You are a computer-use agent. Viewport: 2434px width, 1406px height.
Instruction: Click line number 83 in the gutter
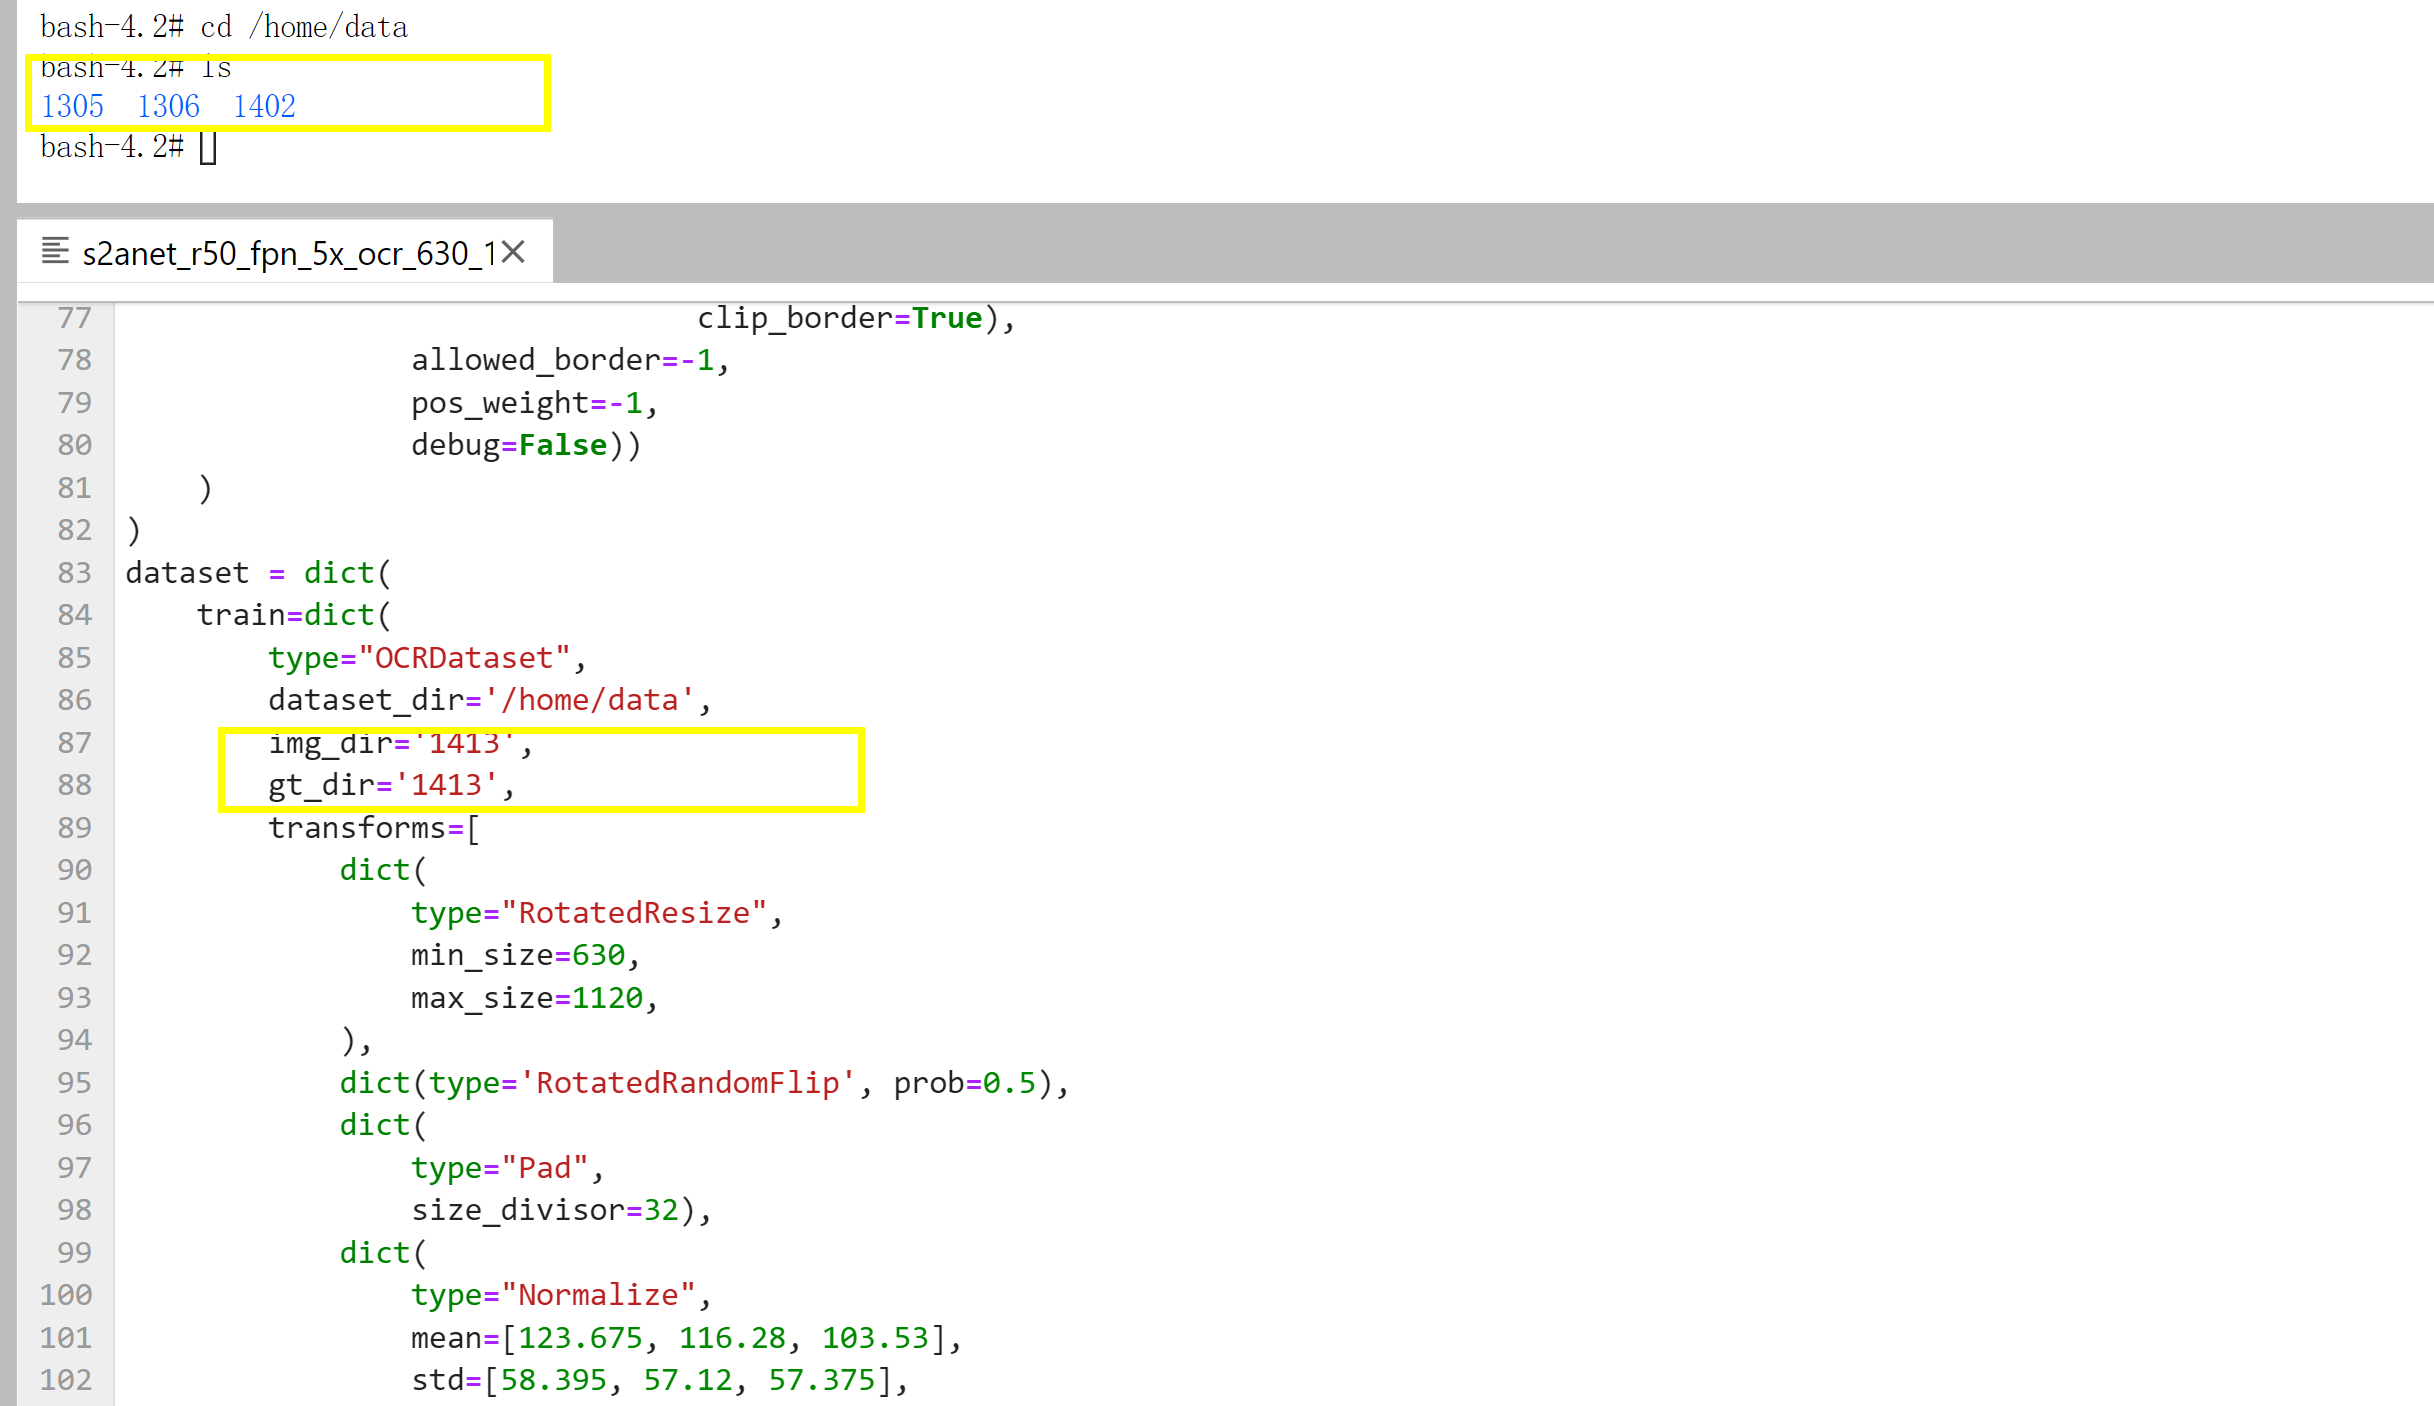[x=74, y=572]
